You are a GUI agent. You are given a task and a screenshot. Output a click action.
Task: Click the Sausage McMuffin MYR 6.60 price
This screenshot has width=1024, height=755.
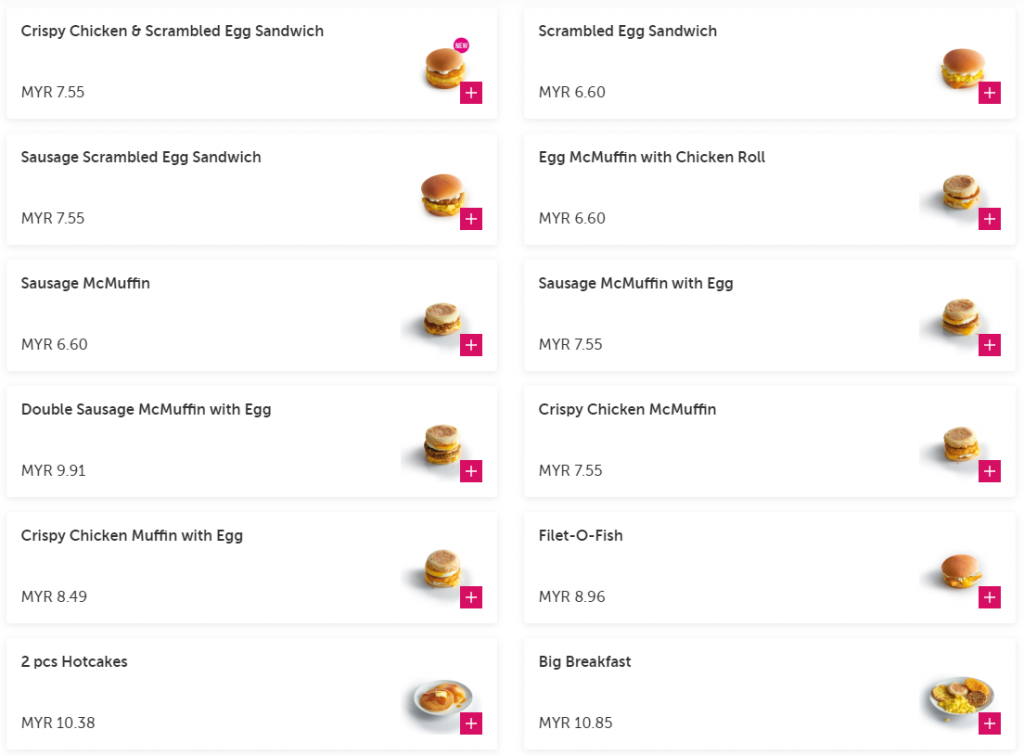(54, 345)
